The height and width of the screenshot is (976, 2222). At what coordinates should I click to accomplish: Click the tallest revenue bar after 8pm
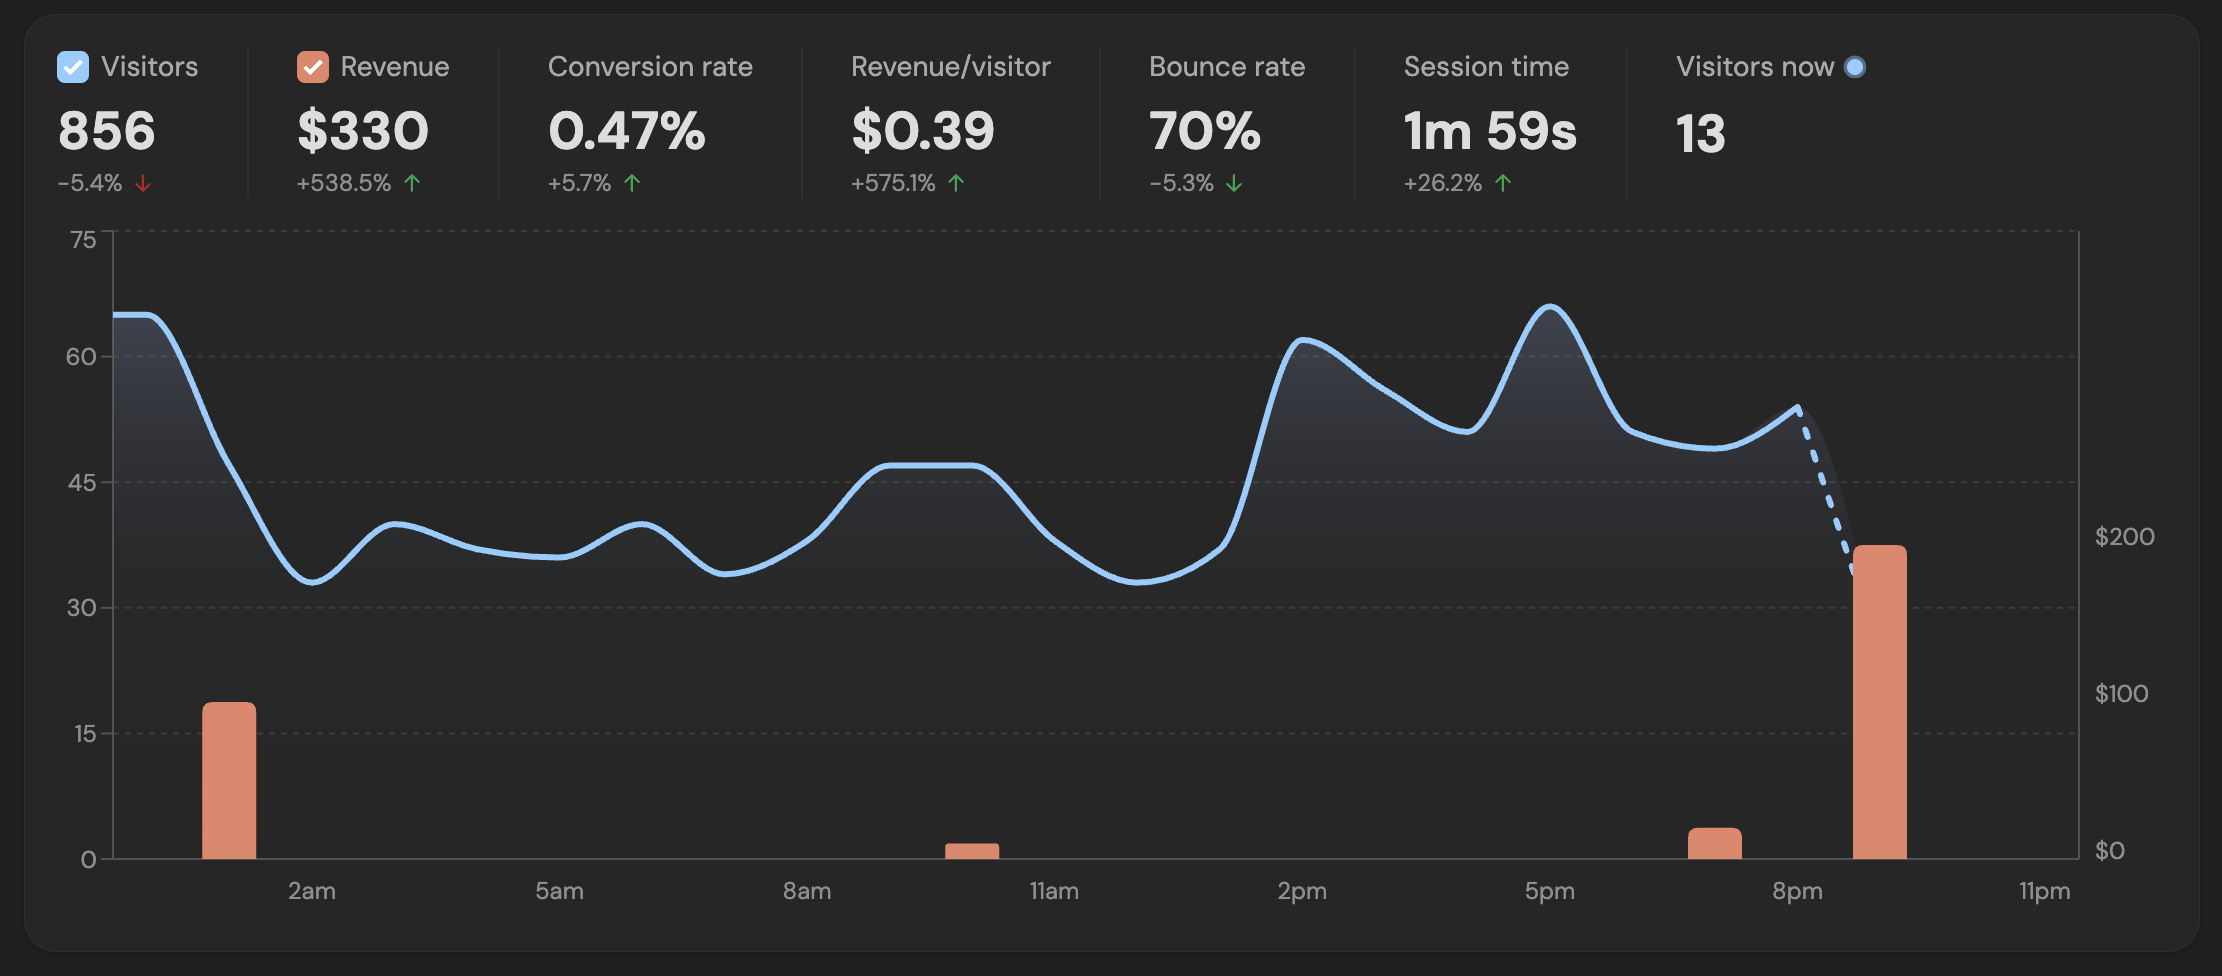pyautogui.click(x=1879, y=700)
